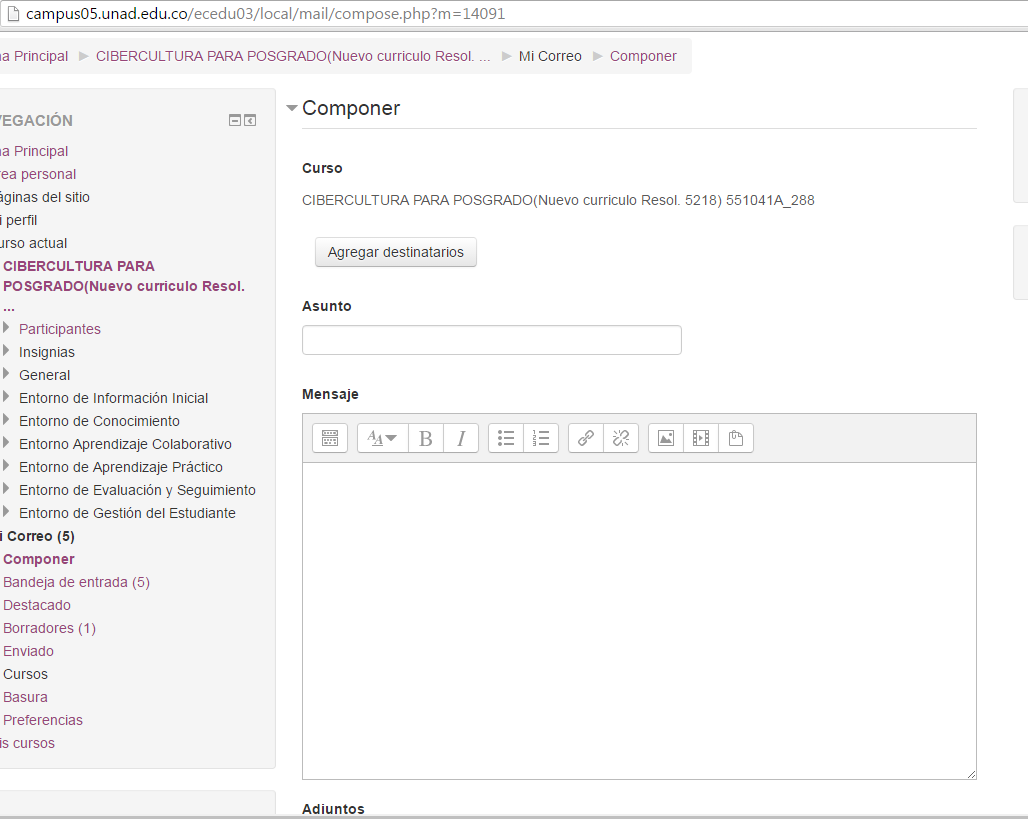The width and height of the screenshot is (1028, 819).
Task: Click the insert link icon
Action: (x=586, y=438)
